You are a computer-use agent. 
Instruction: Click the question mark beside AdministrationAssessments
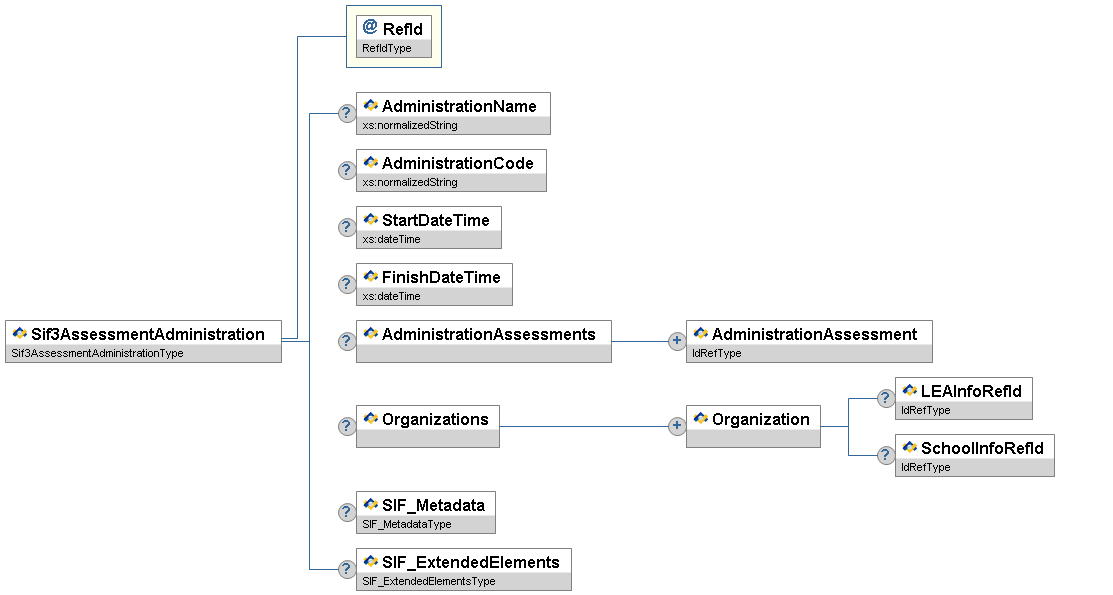click(347, 341)
